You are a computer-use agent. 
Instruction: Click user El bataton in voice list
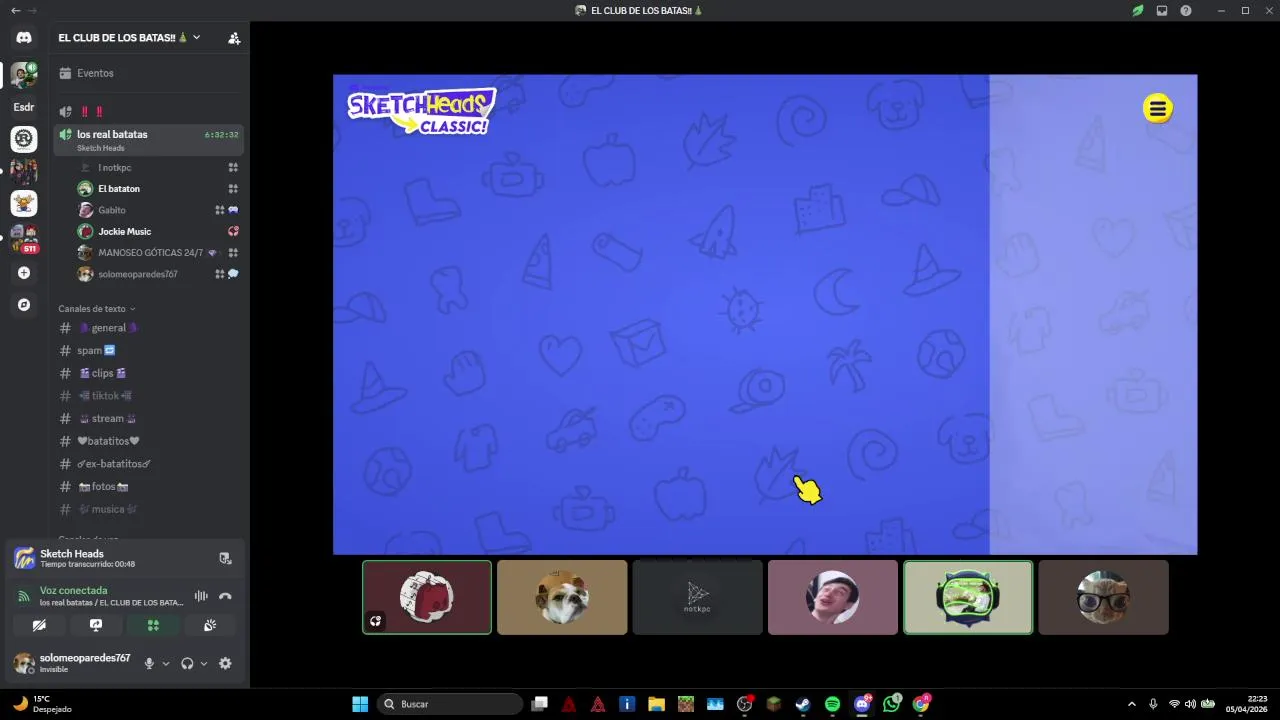(x=158, y=189)
